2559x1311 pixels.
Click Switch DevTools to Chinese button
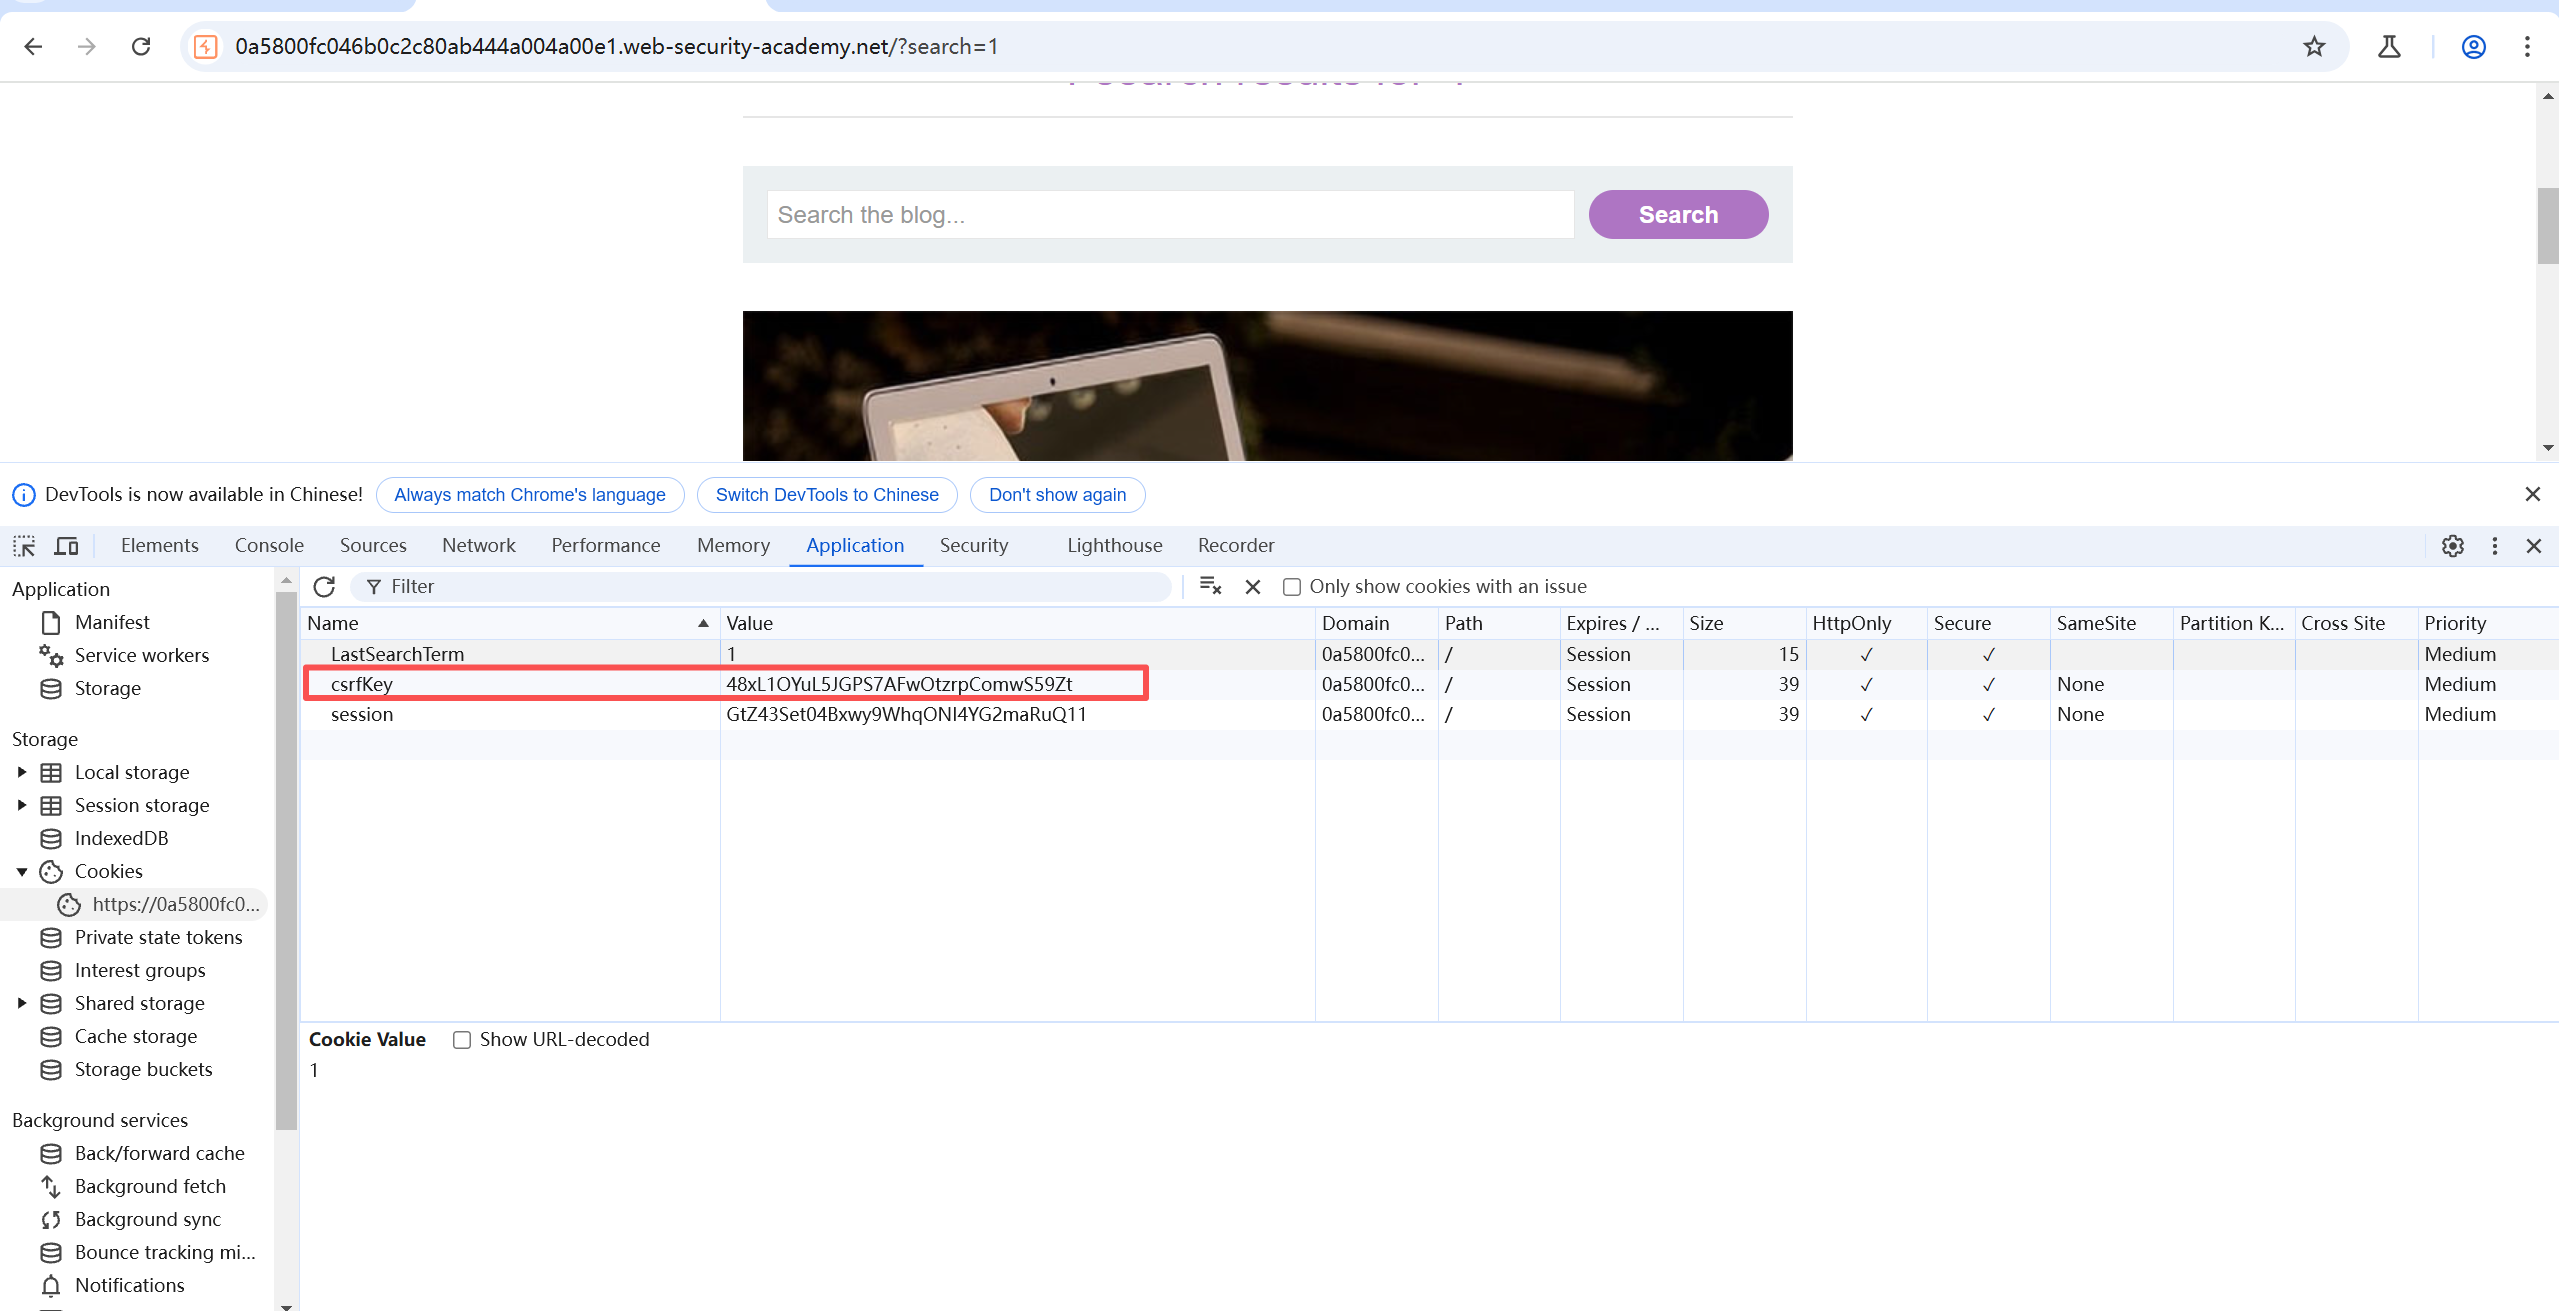click(x=826, y=495)
